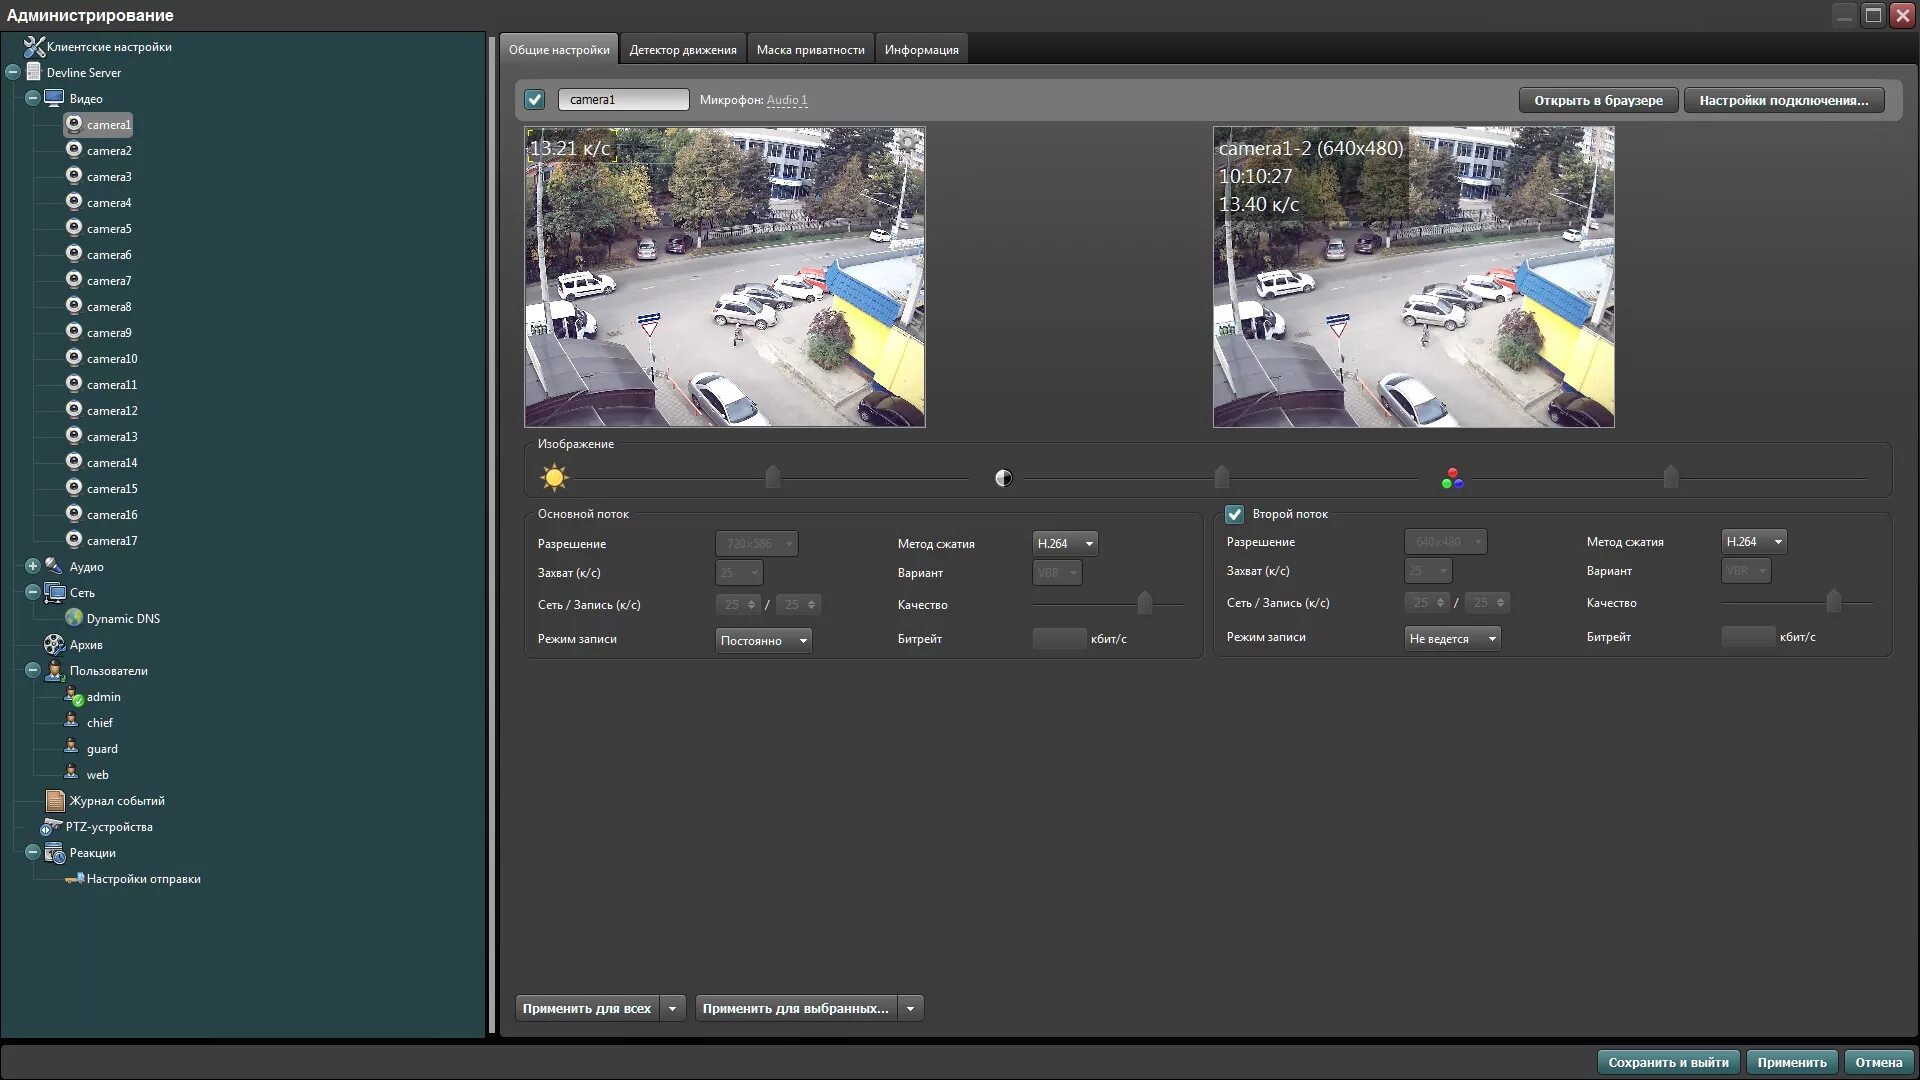This screenshot has width=1920, height=1080.
Task: Collapse the Сеть tree node
Action: point(32,592)
